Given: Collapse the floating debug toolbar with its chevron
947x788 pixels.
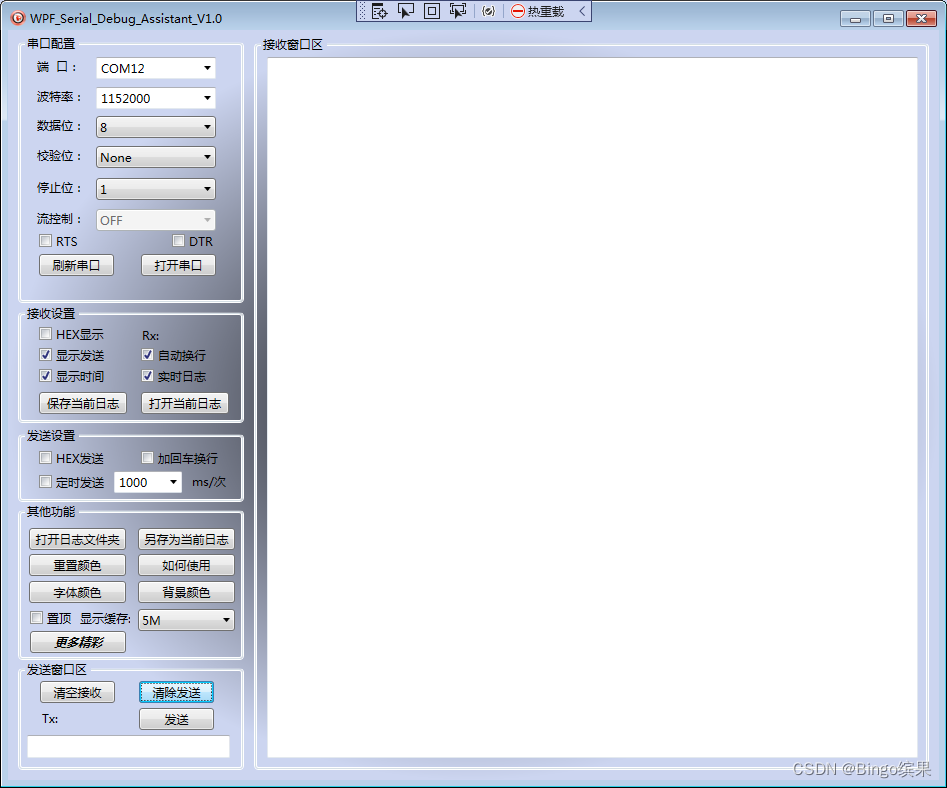Looking at the screenshot, I should click(x=581, y=10).
